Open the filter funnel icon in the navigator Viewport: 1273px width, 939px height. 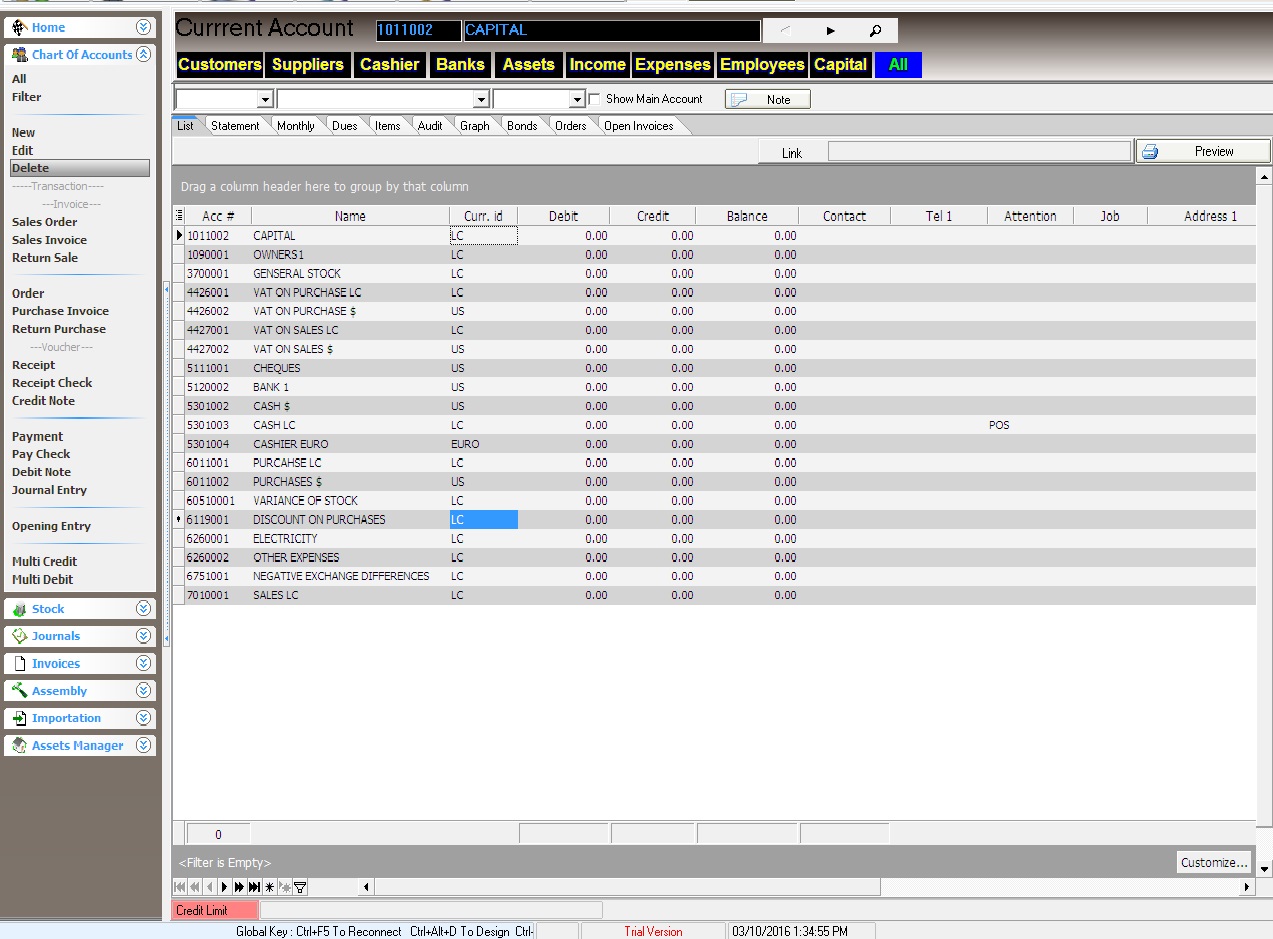click(300, 887)
